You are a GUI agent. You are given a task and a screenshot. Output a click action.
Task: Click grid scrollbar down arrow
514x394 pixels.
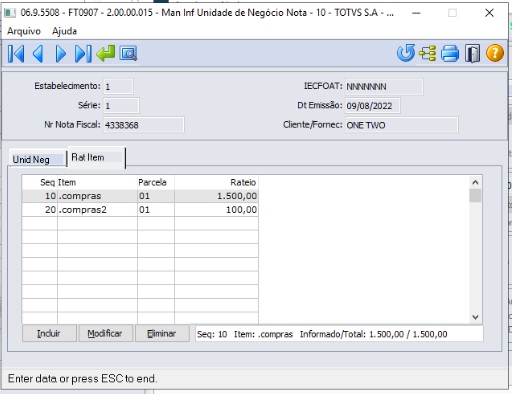click(475, 317)
